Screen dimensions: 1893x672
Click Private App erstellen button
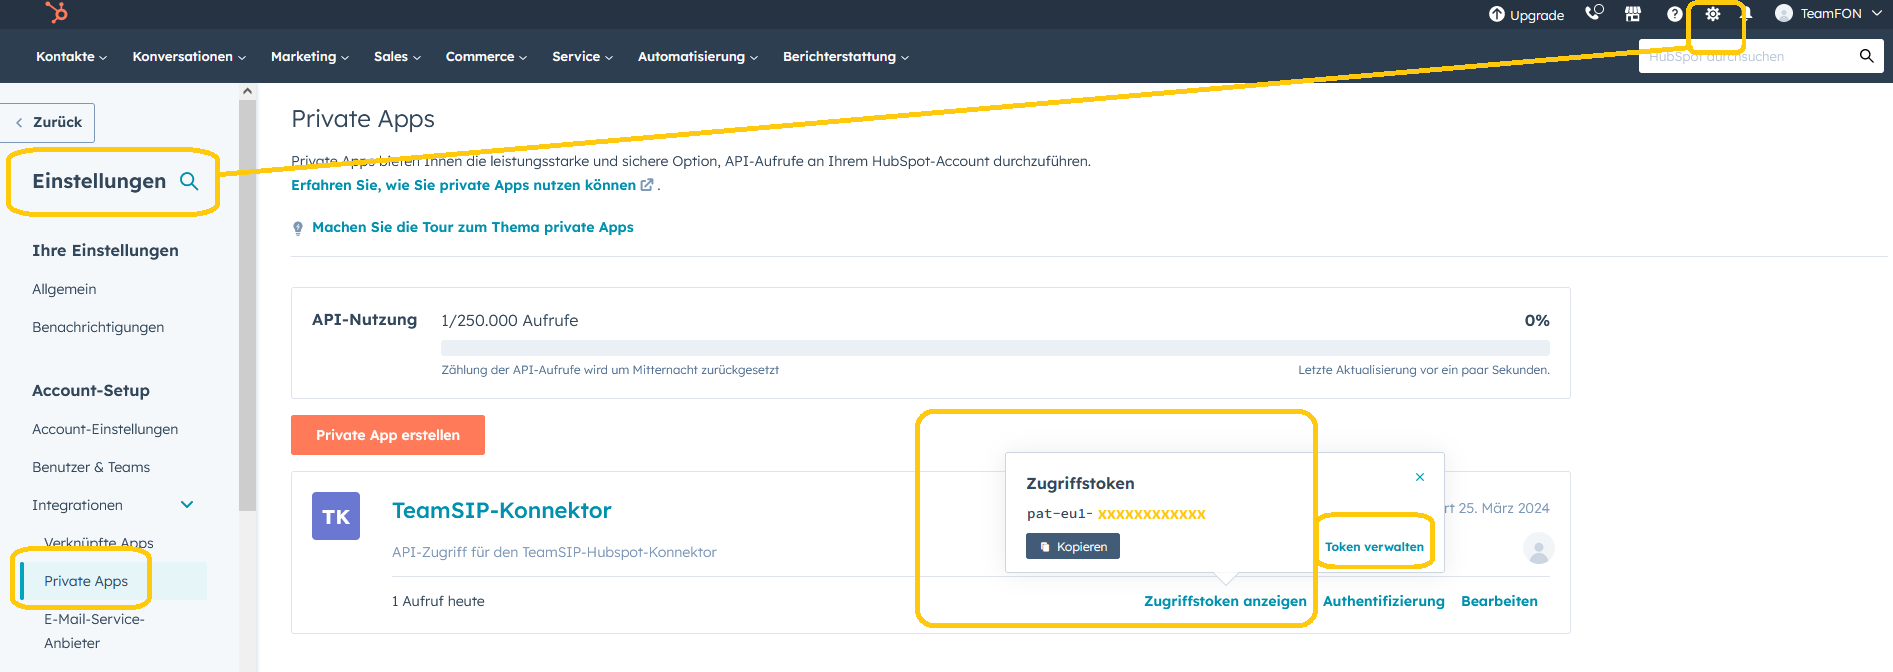tap(388, 435)
